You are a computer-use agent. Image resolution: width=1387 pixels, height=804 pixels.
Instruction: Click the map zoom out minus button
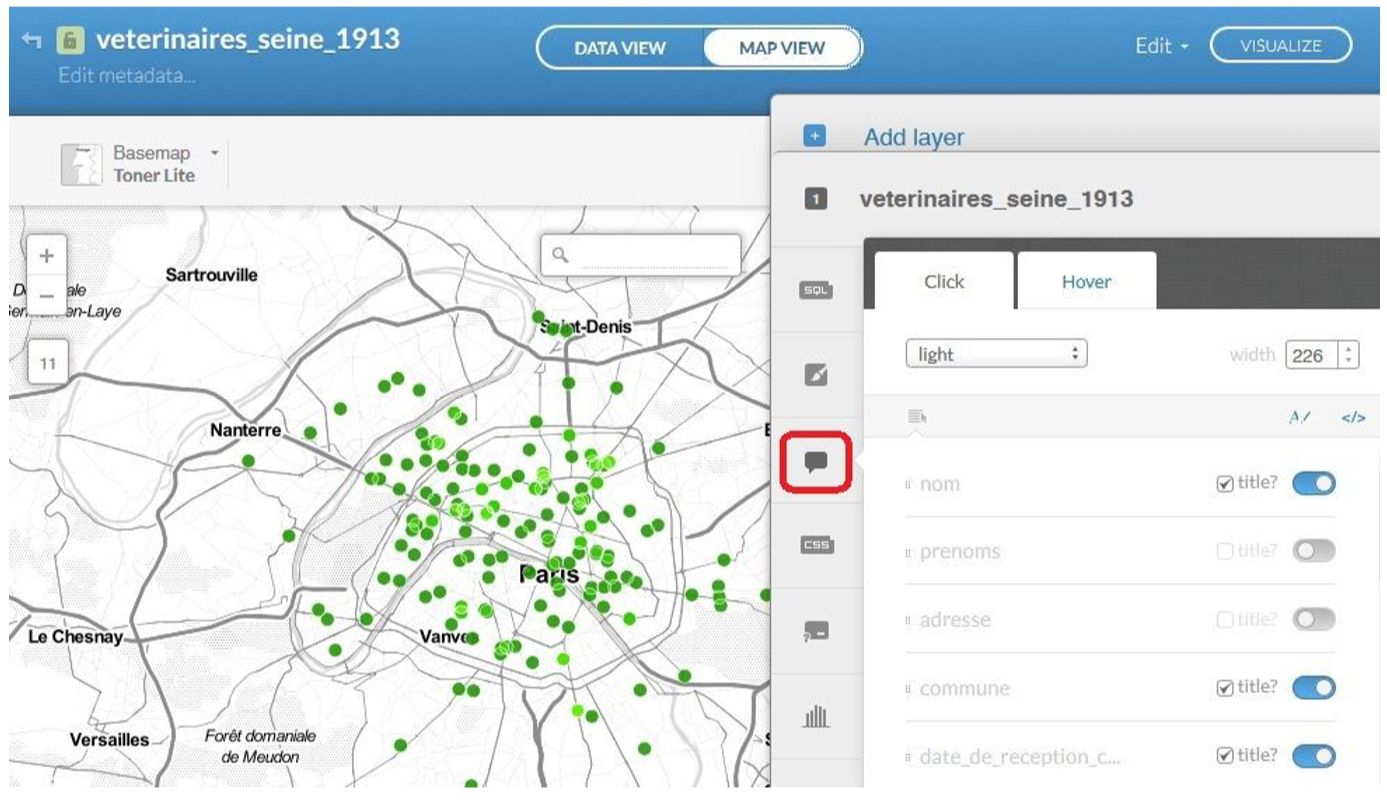click(47, 297)
